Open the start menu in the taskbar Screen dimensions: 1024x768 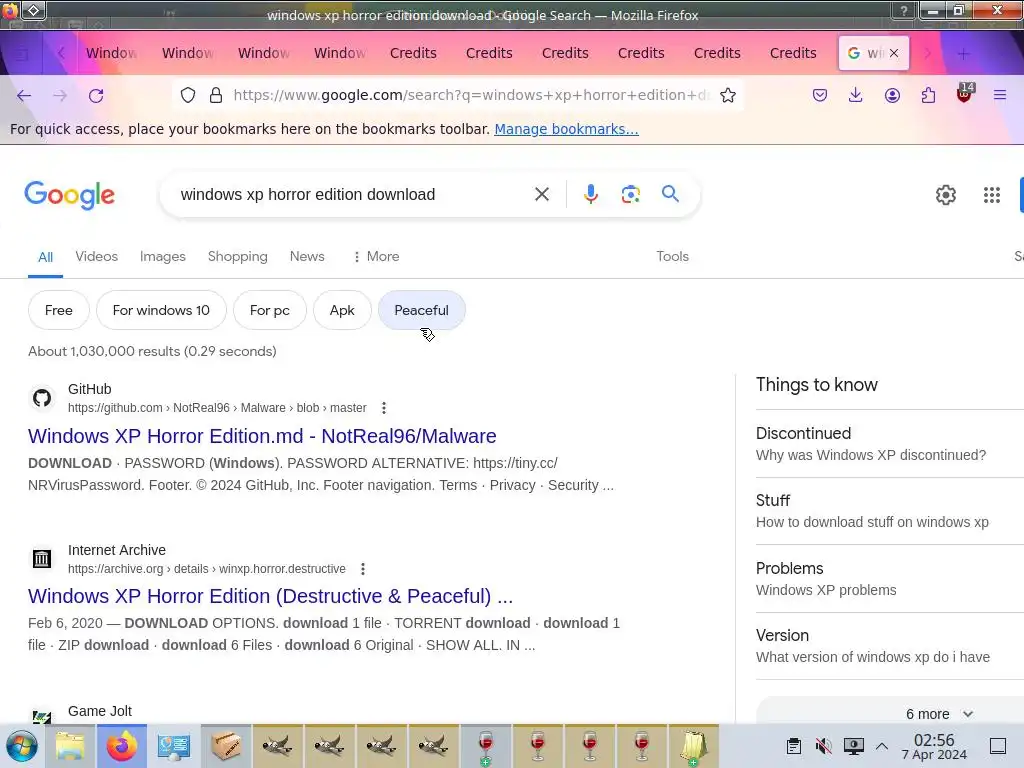[x=22, y=746]
